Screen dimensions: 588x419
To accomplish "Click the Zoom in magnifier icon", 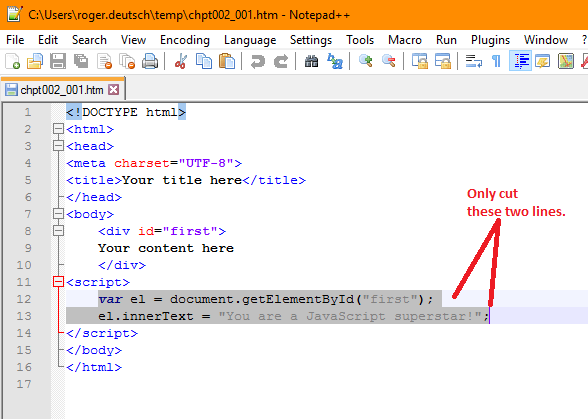I will point(365,61).
